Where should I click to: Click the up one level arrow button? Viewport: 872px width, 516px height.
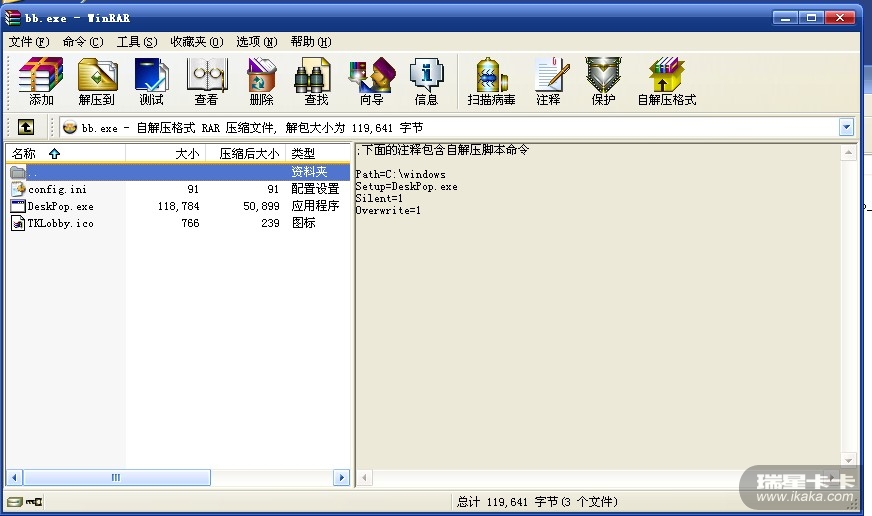point(26,127)
